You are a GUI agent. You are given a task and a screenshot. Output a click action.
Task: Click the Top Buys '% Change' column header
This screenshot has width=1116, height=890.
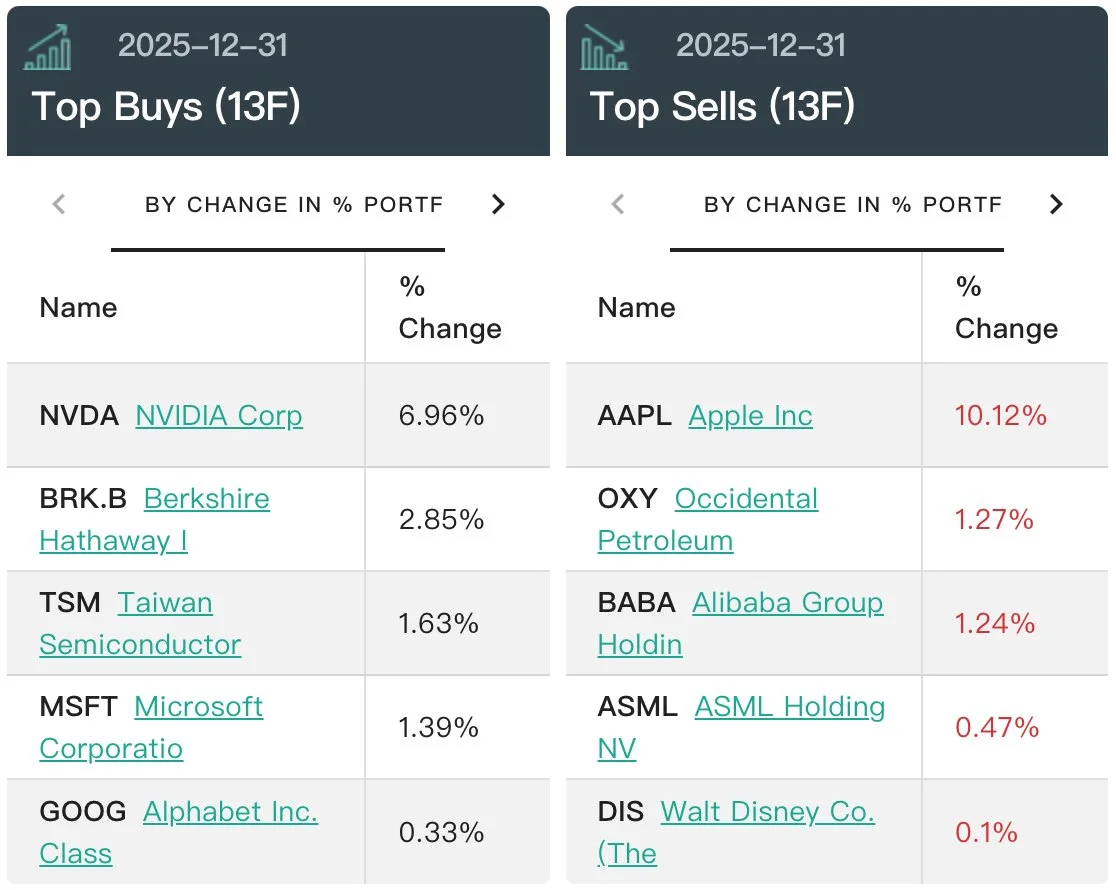(449, 308)
